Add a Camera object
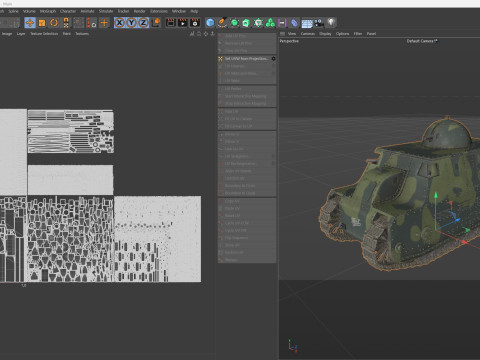Viewport: 480px width, 360px height. (x=319, y=23)
